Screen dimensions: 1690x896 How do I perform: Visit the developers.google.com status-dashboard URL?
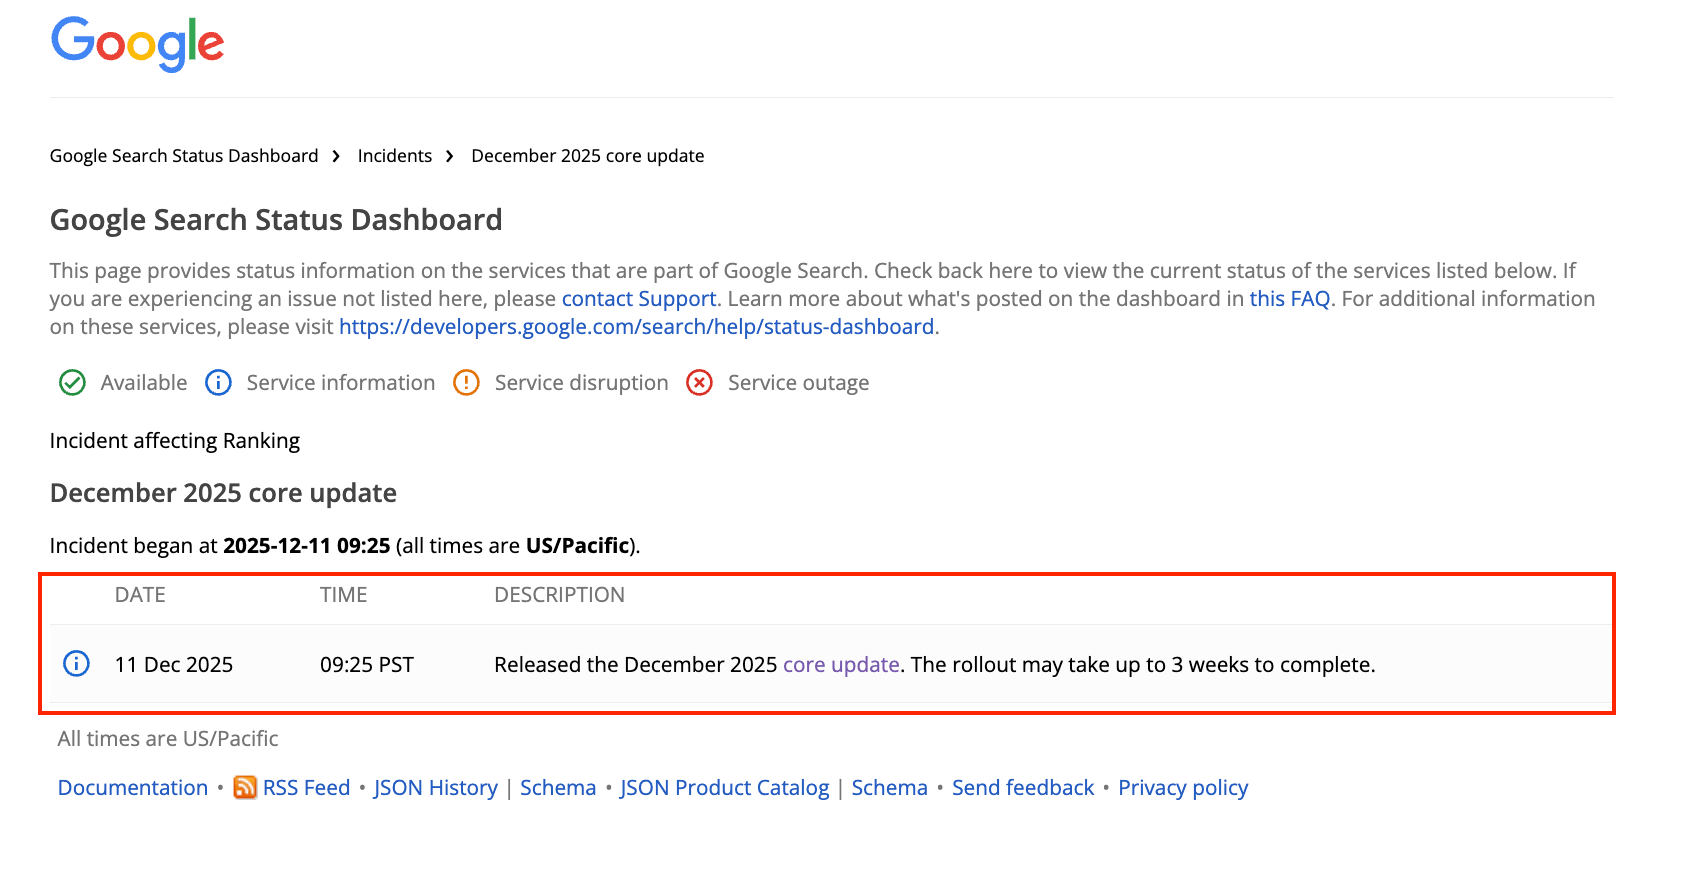tap(637, 327)
